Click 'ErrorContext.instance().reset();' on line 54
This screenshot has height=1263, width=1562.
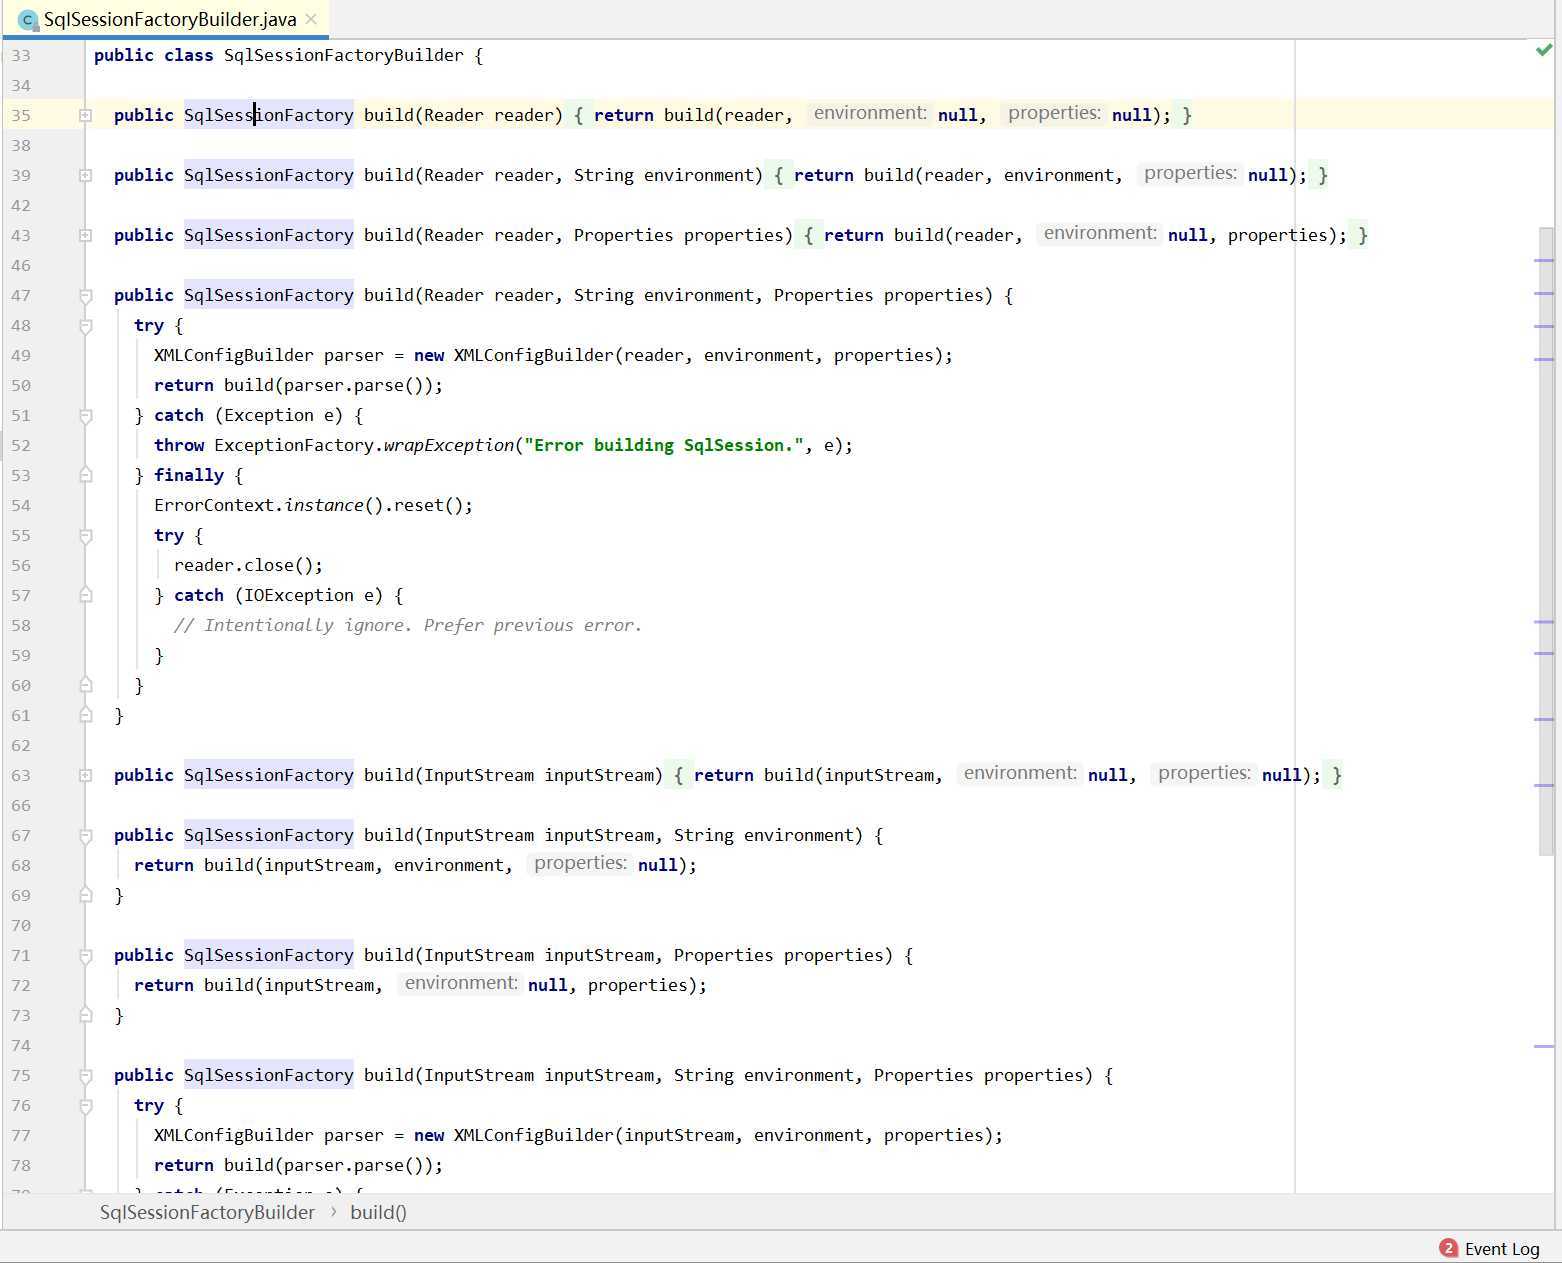click(314, 505)
